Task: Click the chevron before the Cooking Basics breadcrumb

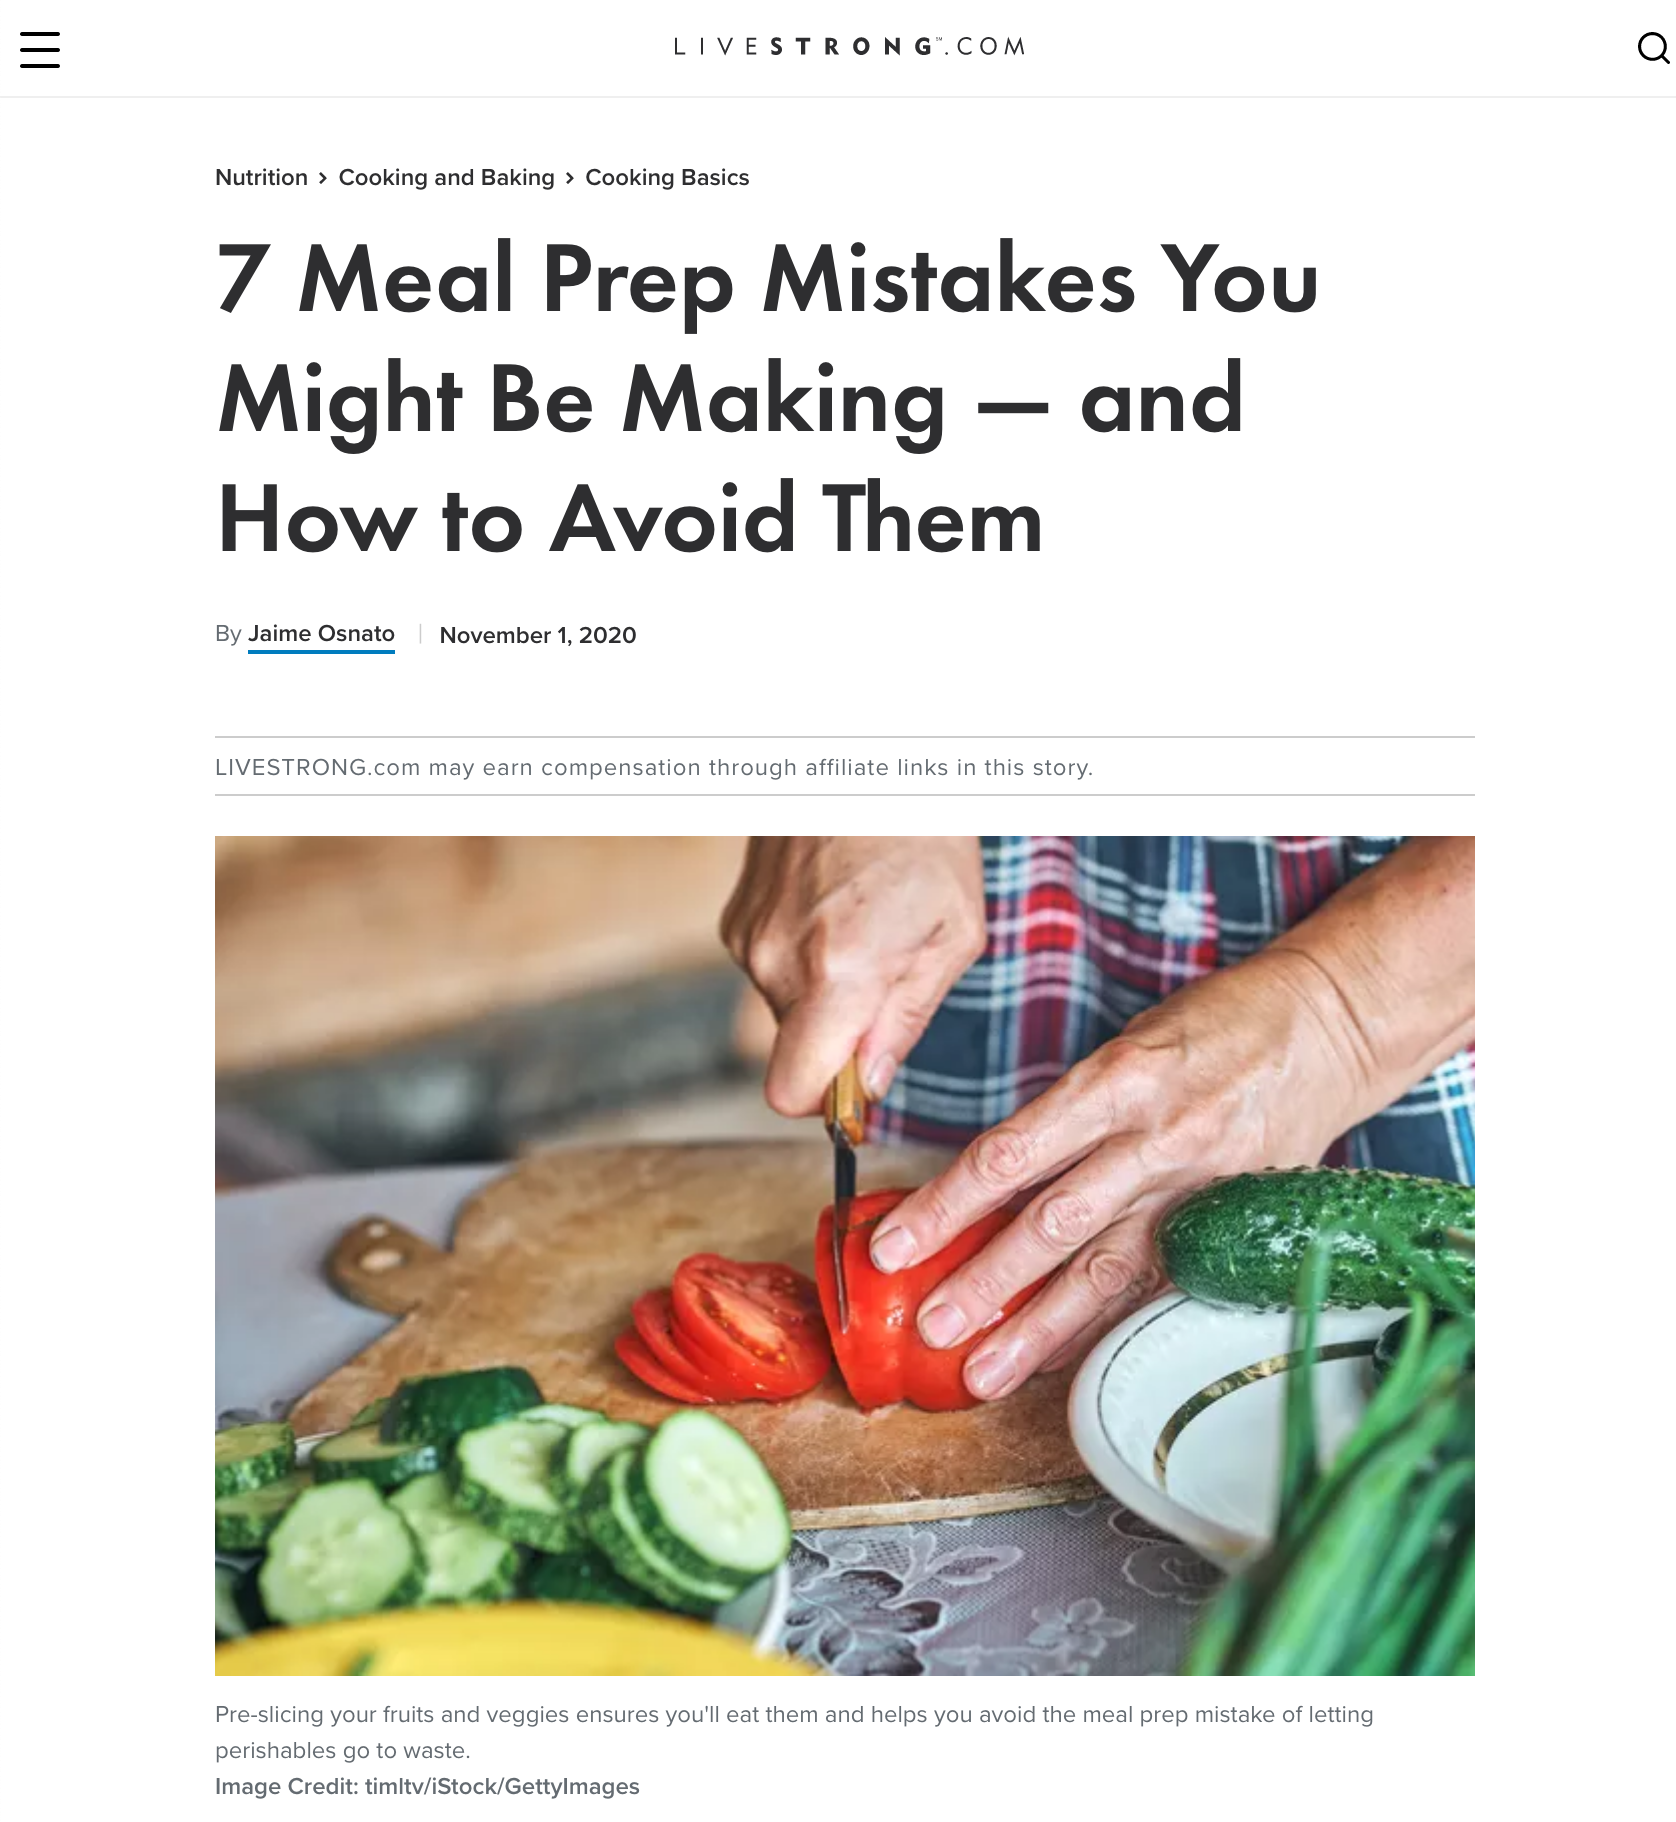Action: point(570,178)
